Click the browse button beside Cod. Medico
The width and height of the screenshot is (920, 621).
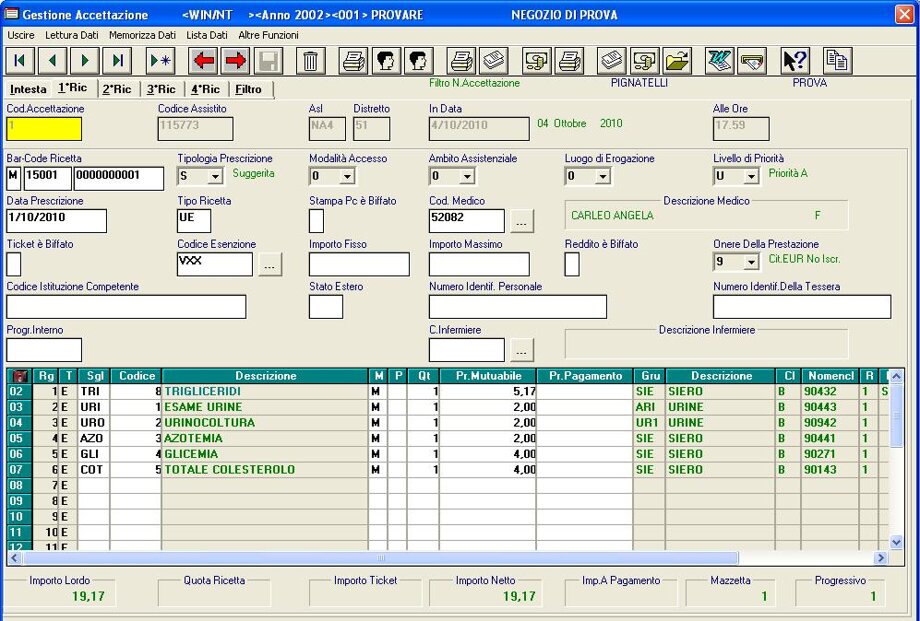tap(522, 222)
